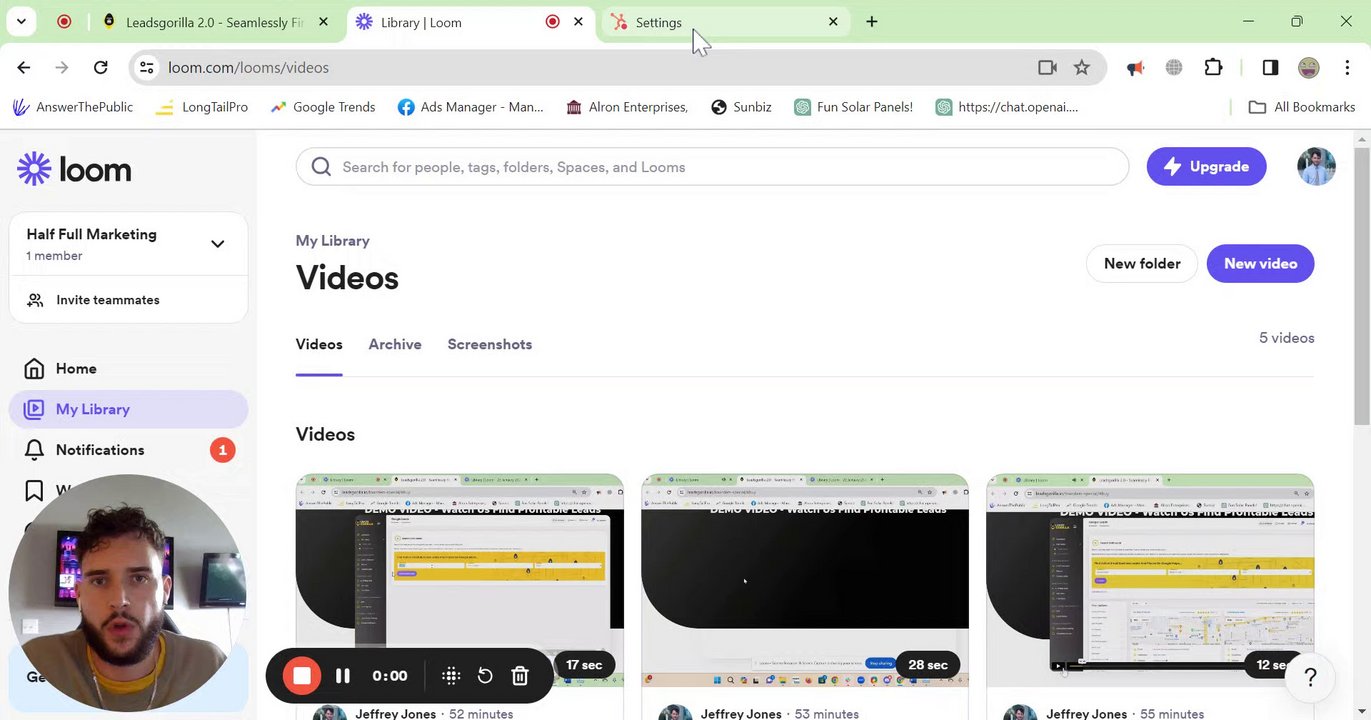The height and width of the screenshot is (720, 1371).
Task: View site information icon in address bar
Action: pos(147,67)
